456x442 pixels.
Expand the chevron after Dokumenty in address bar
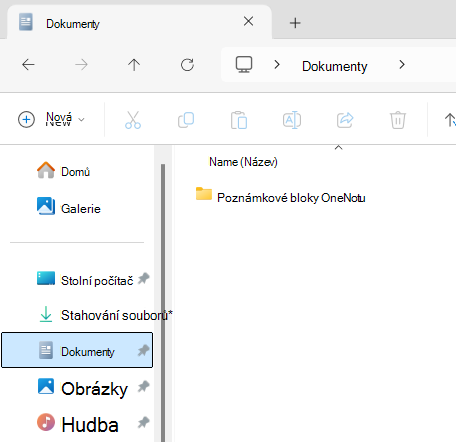click(x=402, y=64)
